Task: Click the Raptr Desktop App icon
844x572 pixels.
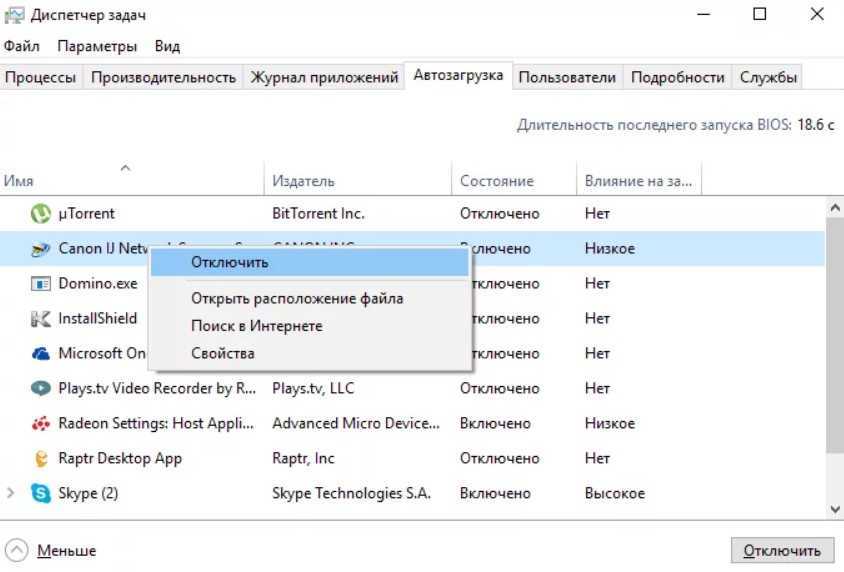Action: [40, 458]
